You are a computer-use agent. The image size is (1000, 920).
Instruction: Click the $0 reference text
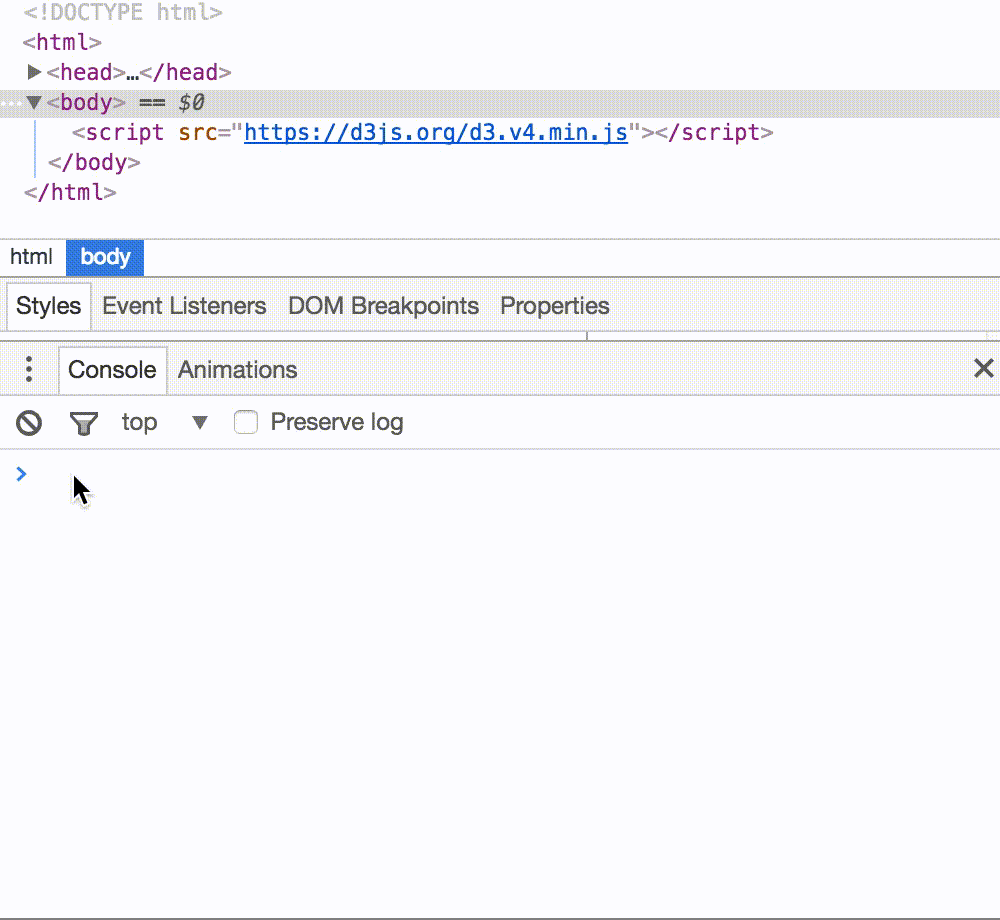coord(191,103)
